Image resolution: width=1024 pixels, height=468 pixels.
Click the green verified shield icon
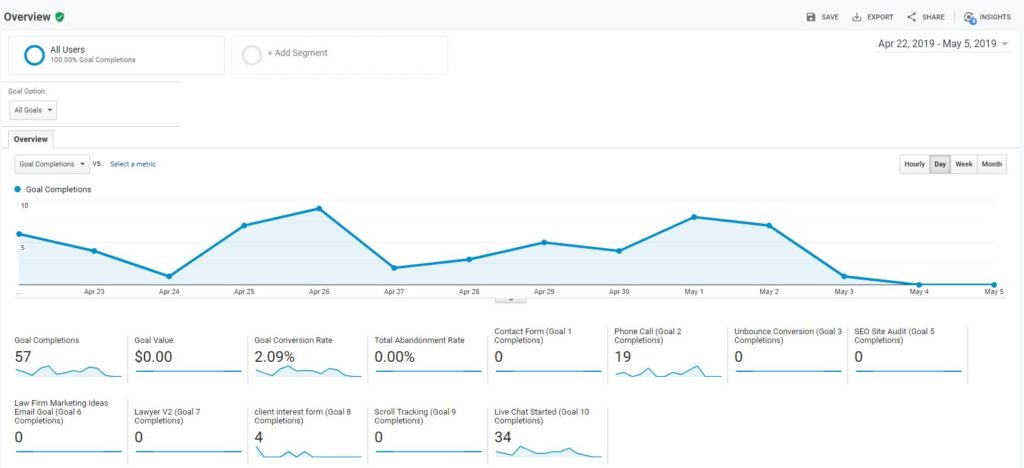(59, 17)
